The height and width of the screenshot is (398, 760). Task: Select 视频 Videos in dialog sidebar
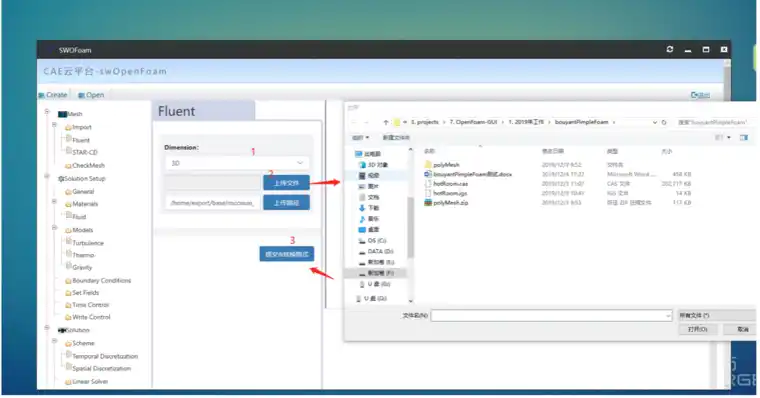pos(369,175)
